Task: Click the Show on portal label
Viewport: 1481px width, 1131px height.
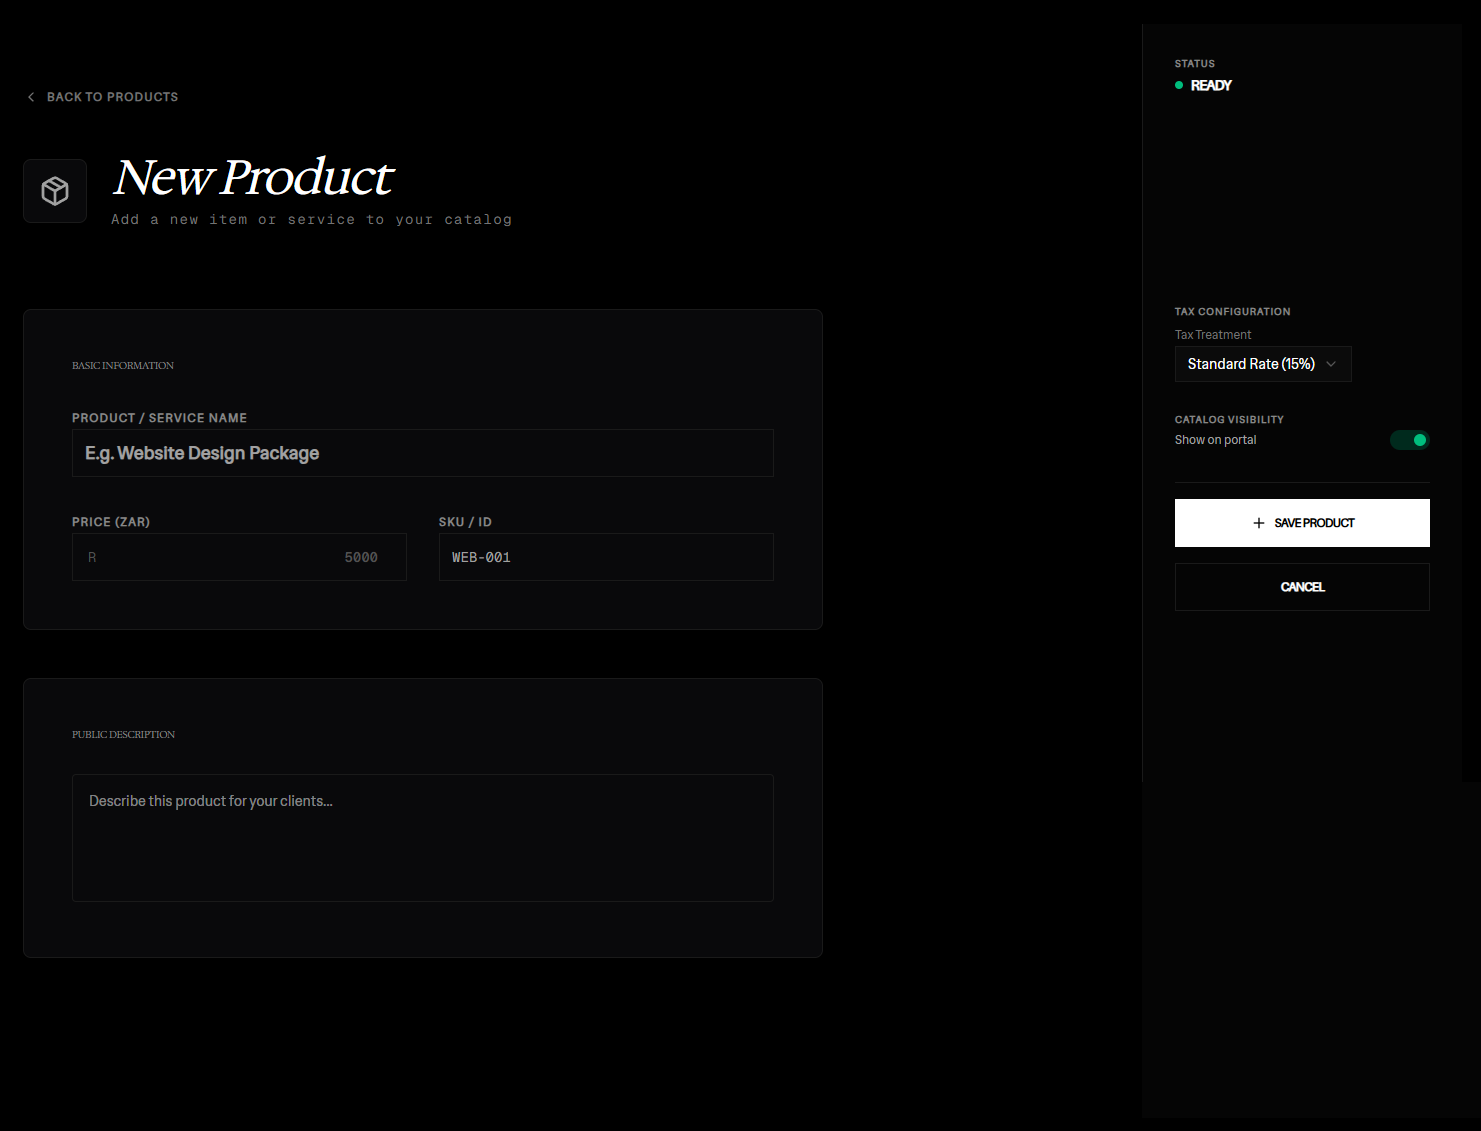Action: pyautogui.click(x=1215, y=440)
